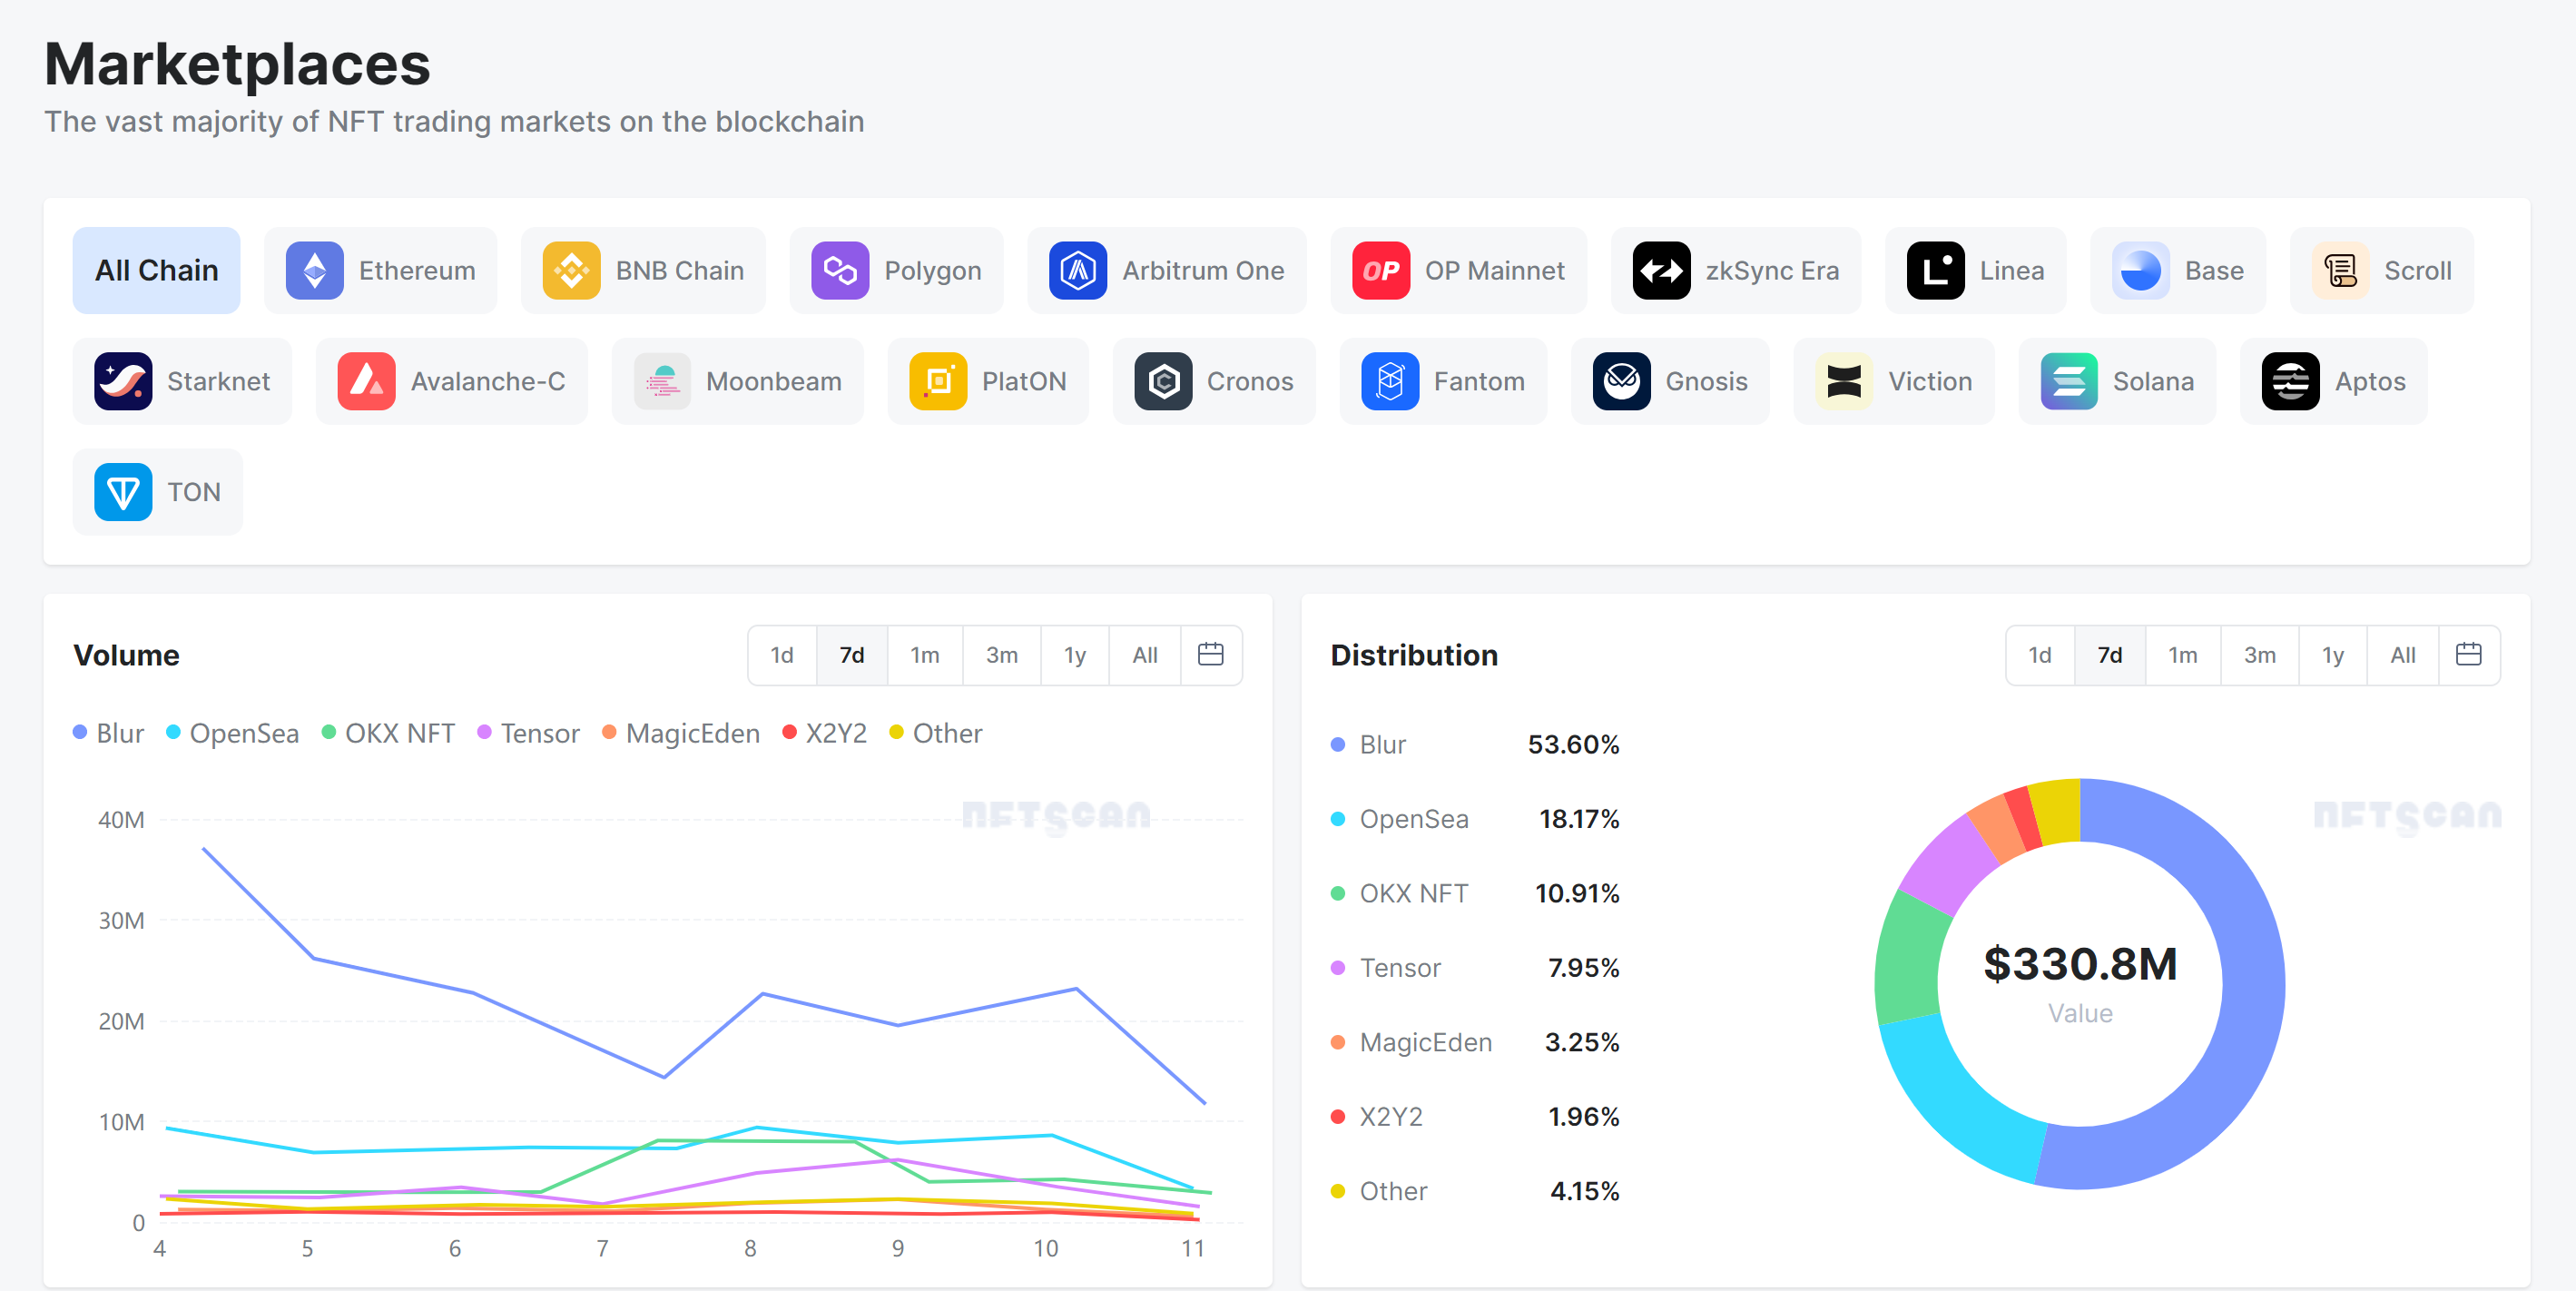Choose the Solana chain icon
The width and height of the screenshot is (2576, 1291).
coord(2069,382)
